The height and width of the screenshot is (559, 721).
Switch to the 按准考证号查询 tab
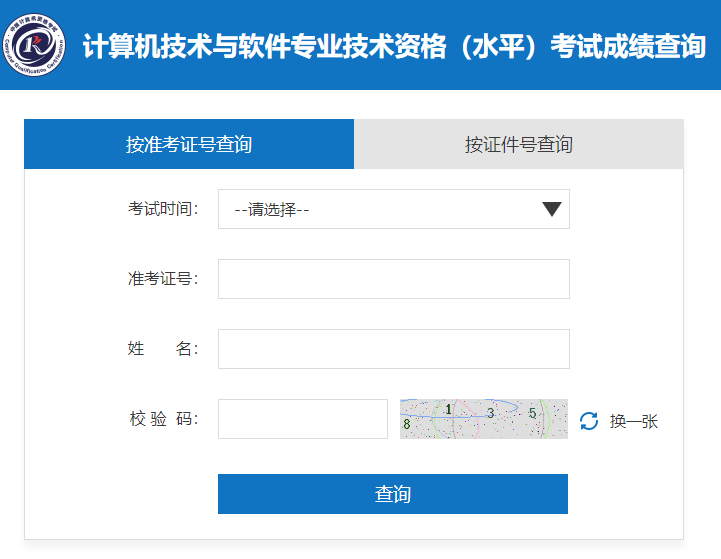pos(189,144)
